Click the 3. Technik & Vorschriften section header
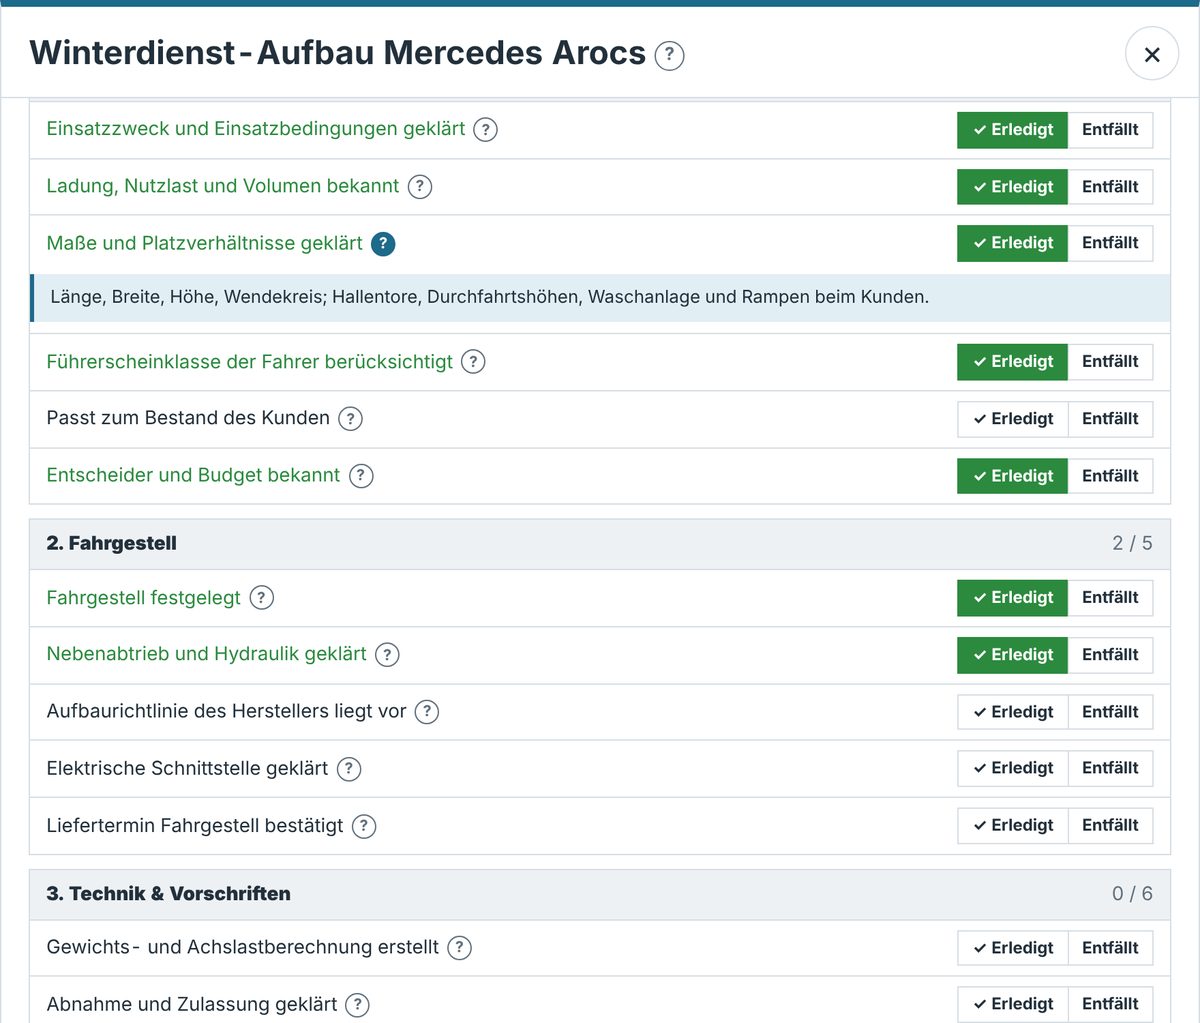Image resolution: width=1200 pixels, height=1023 pixels. coord(600,894)
